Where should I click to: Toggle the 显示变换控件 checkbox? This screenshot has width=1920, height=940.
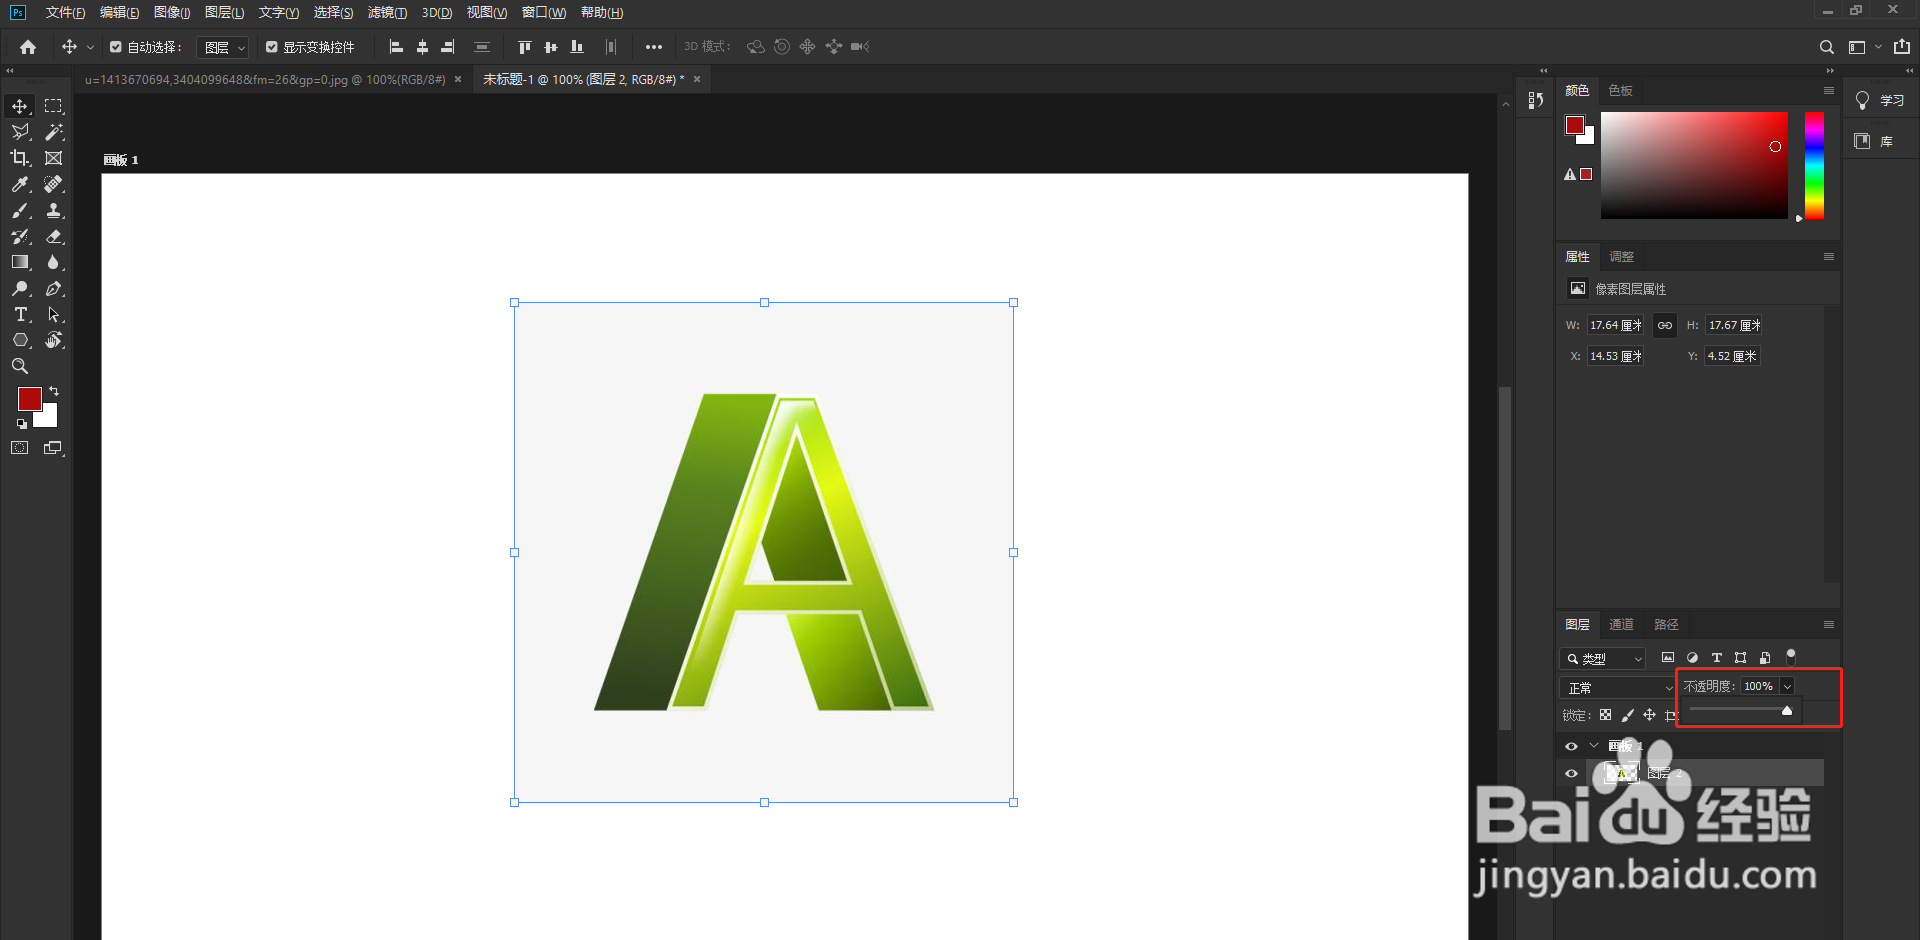(x=271, y=47)
